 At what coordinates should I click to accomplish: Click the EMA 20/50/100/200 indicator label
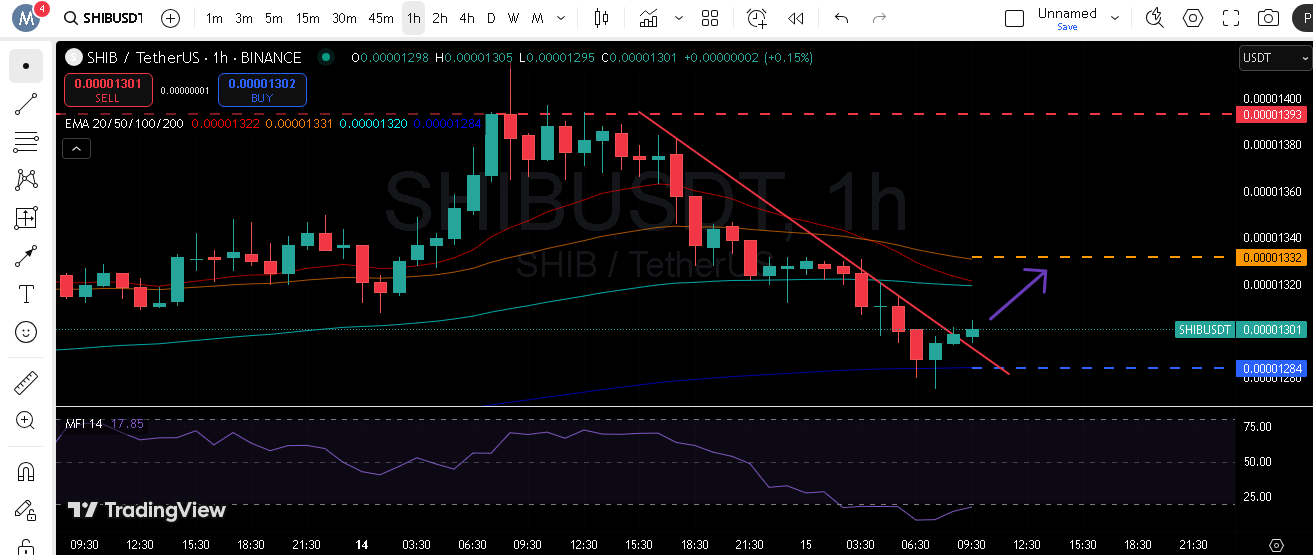[125, 123]
